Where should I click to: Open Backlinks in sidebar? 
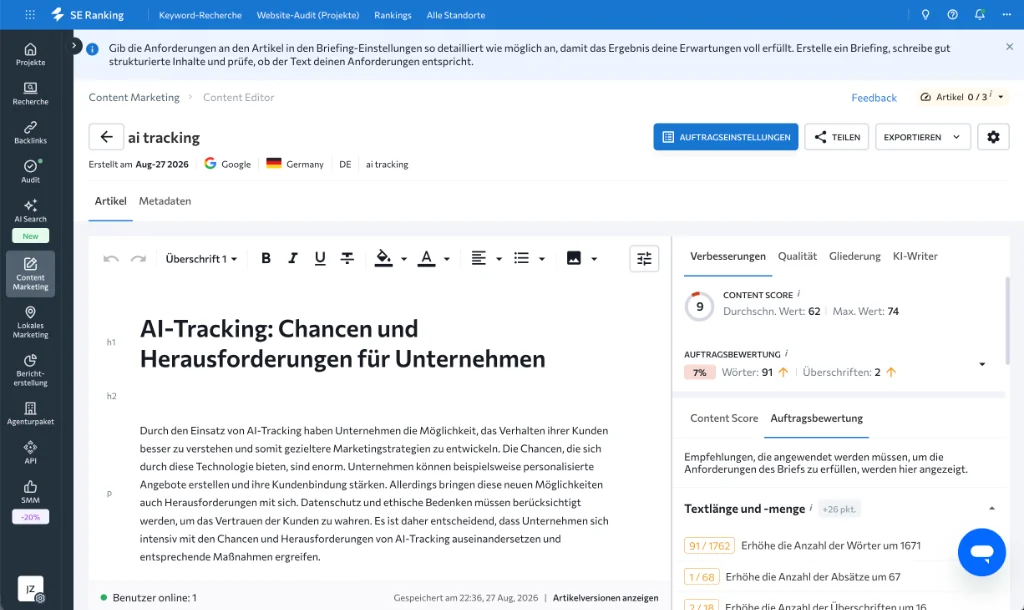tap(31, 133)
